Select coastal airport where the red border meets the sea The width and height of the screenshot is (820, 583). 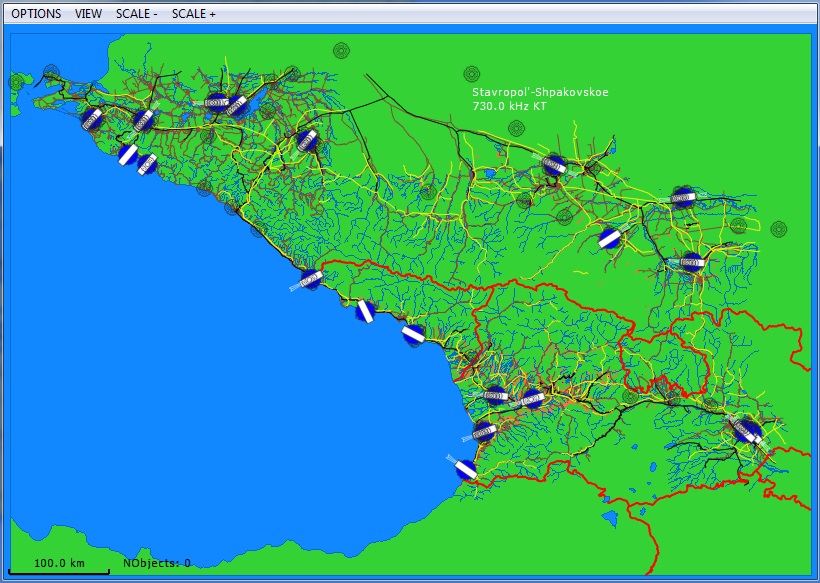[311, 280]
